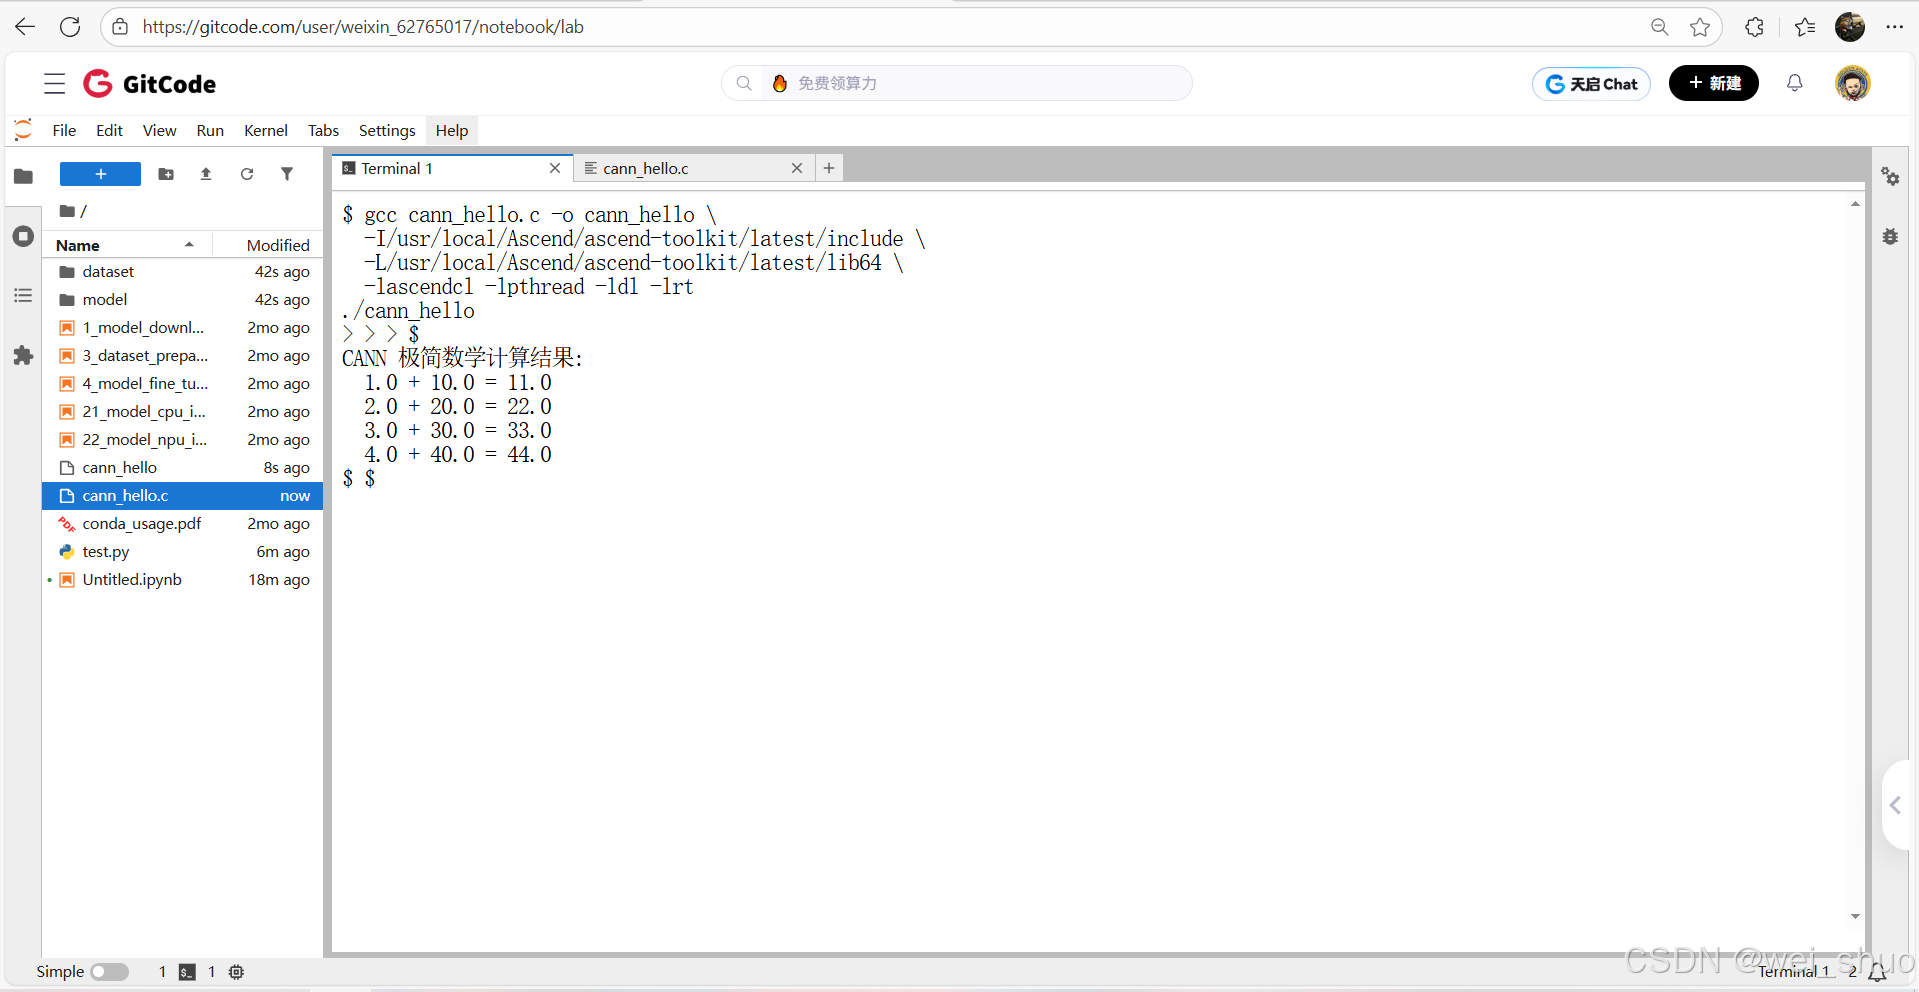Select the 1_model_downl... notebook file

183,328
